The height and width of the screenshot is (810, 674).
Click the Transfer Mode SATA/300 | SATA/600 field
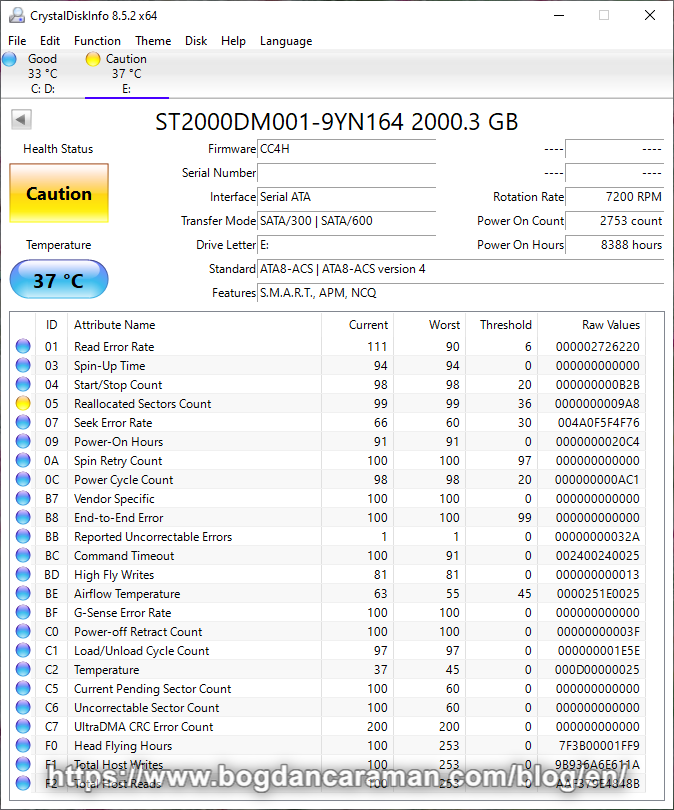click(347, 221)
